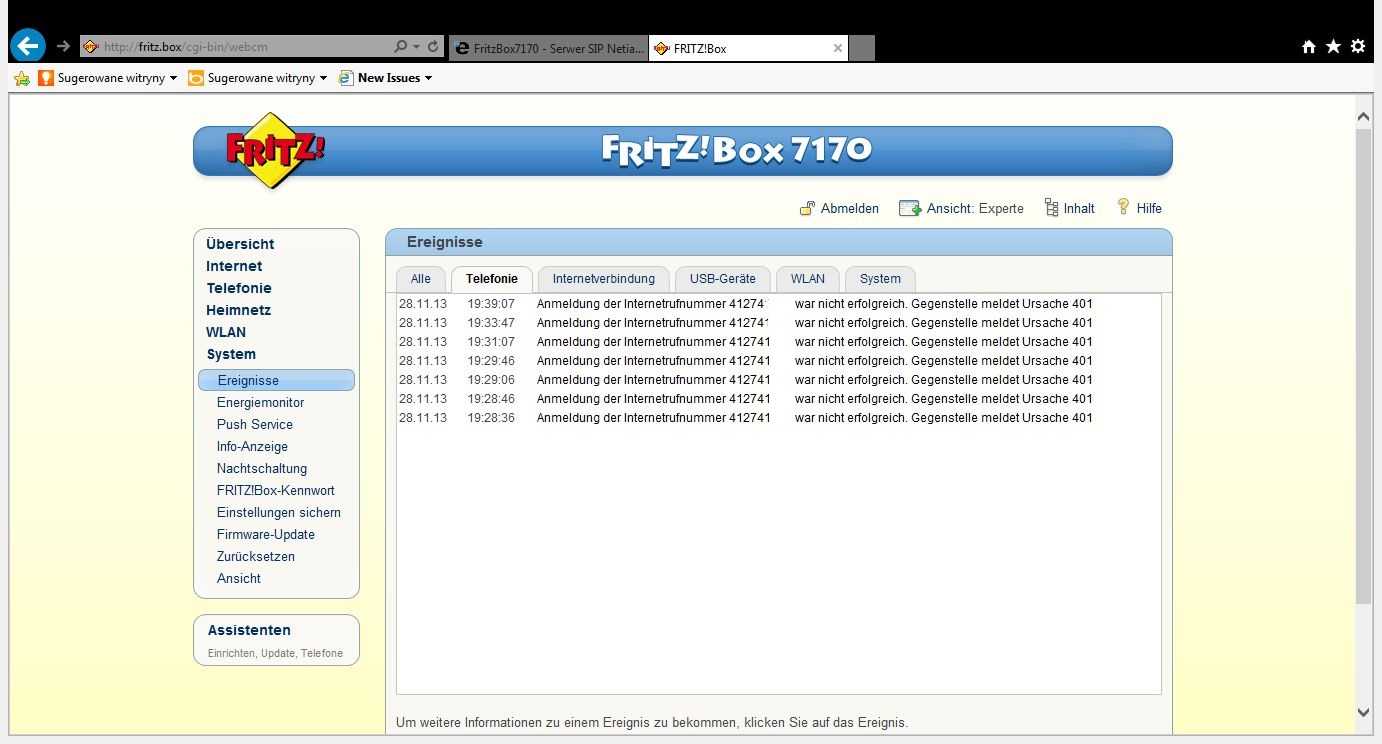Image resolution: width=1382 pixels, height=744 pixels.
Task: Close the FRITZ!Box browser tab
Action: [838, 48]
